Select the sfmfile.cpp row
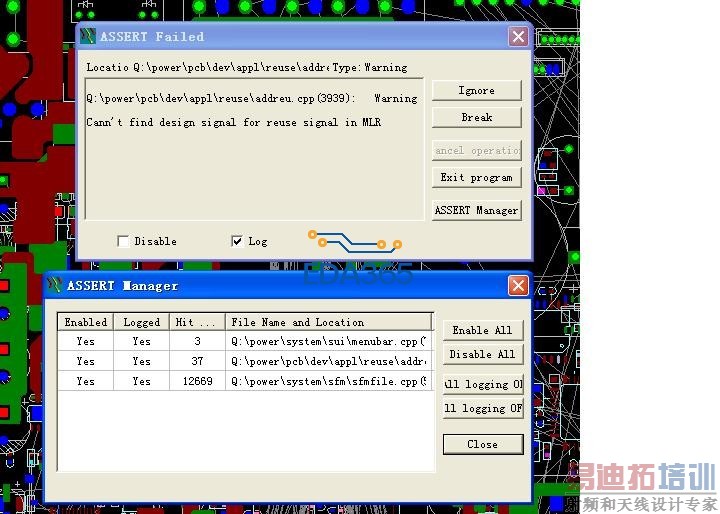Viewport: 720px width, 514px height. pos(245,381)
